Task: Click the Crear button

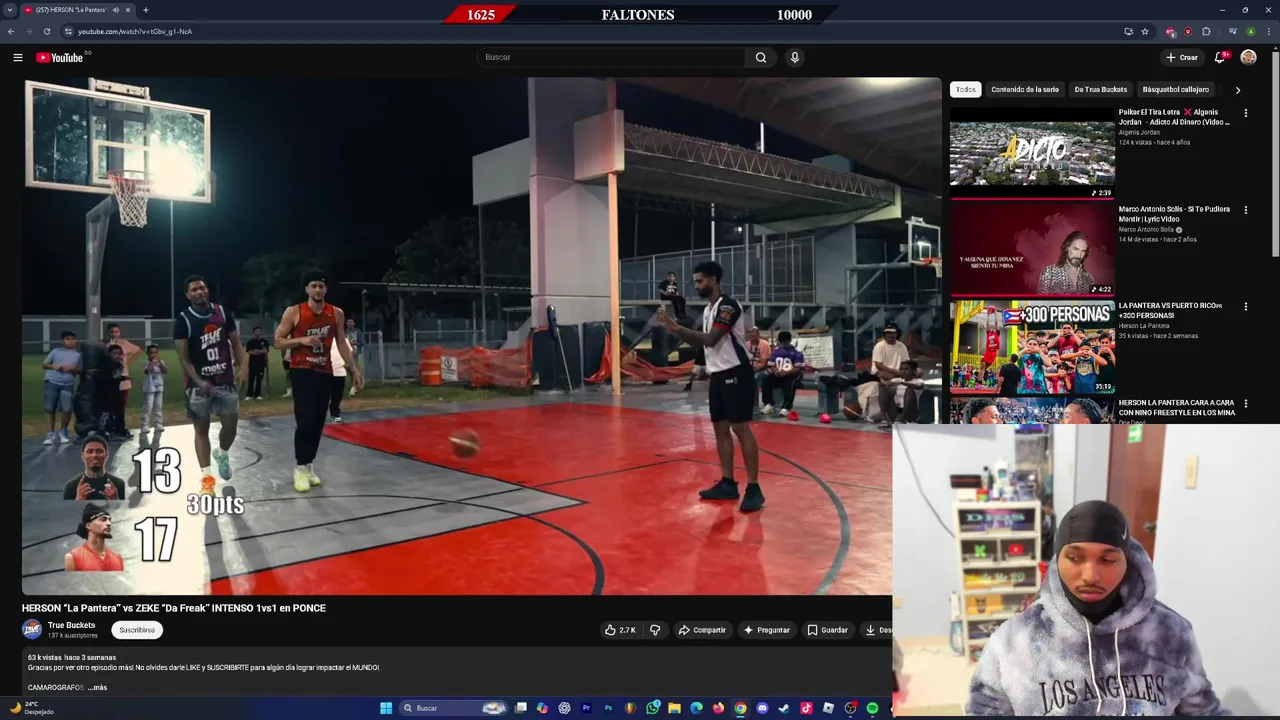Action: [x=1182, y=57]
